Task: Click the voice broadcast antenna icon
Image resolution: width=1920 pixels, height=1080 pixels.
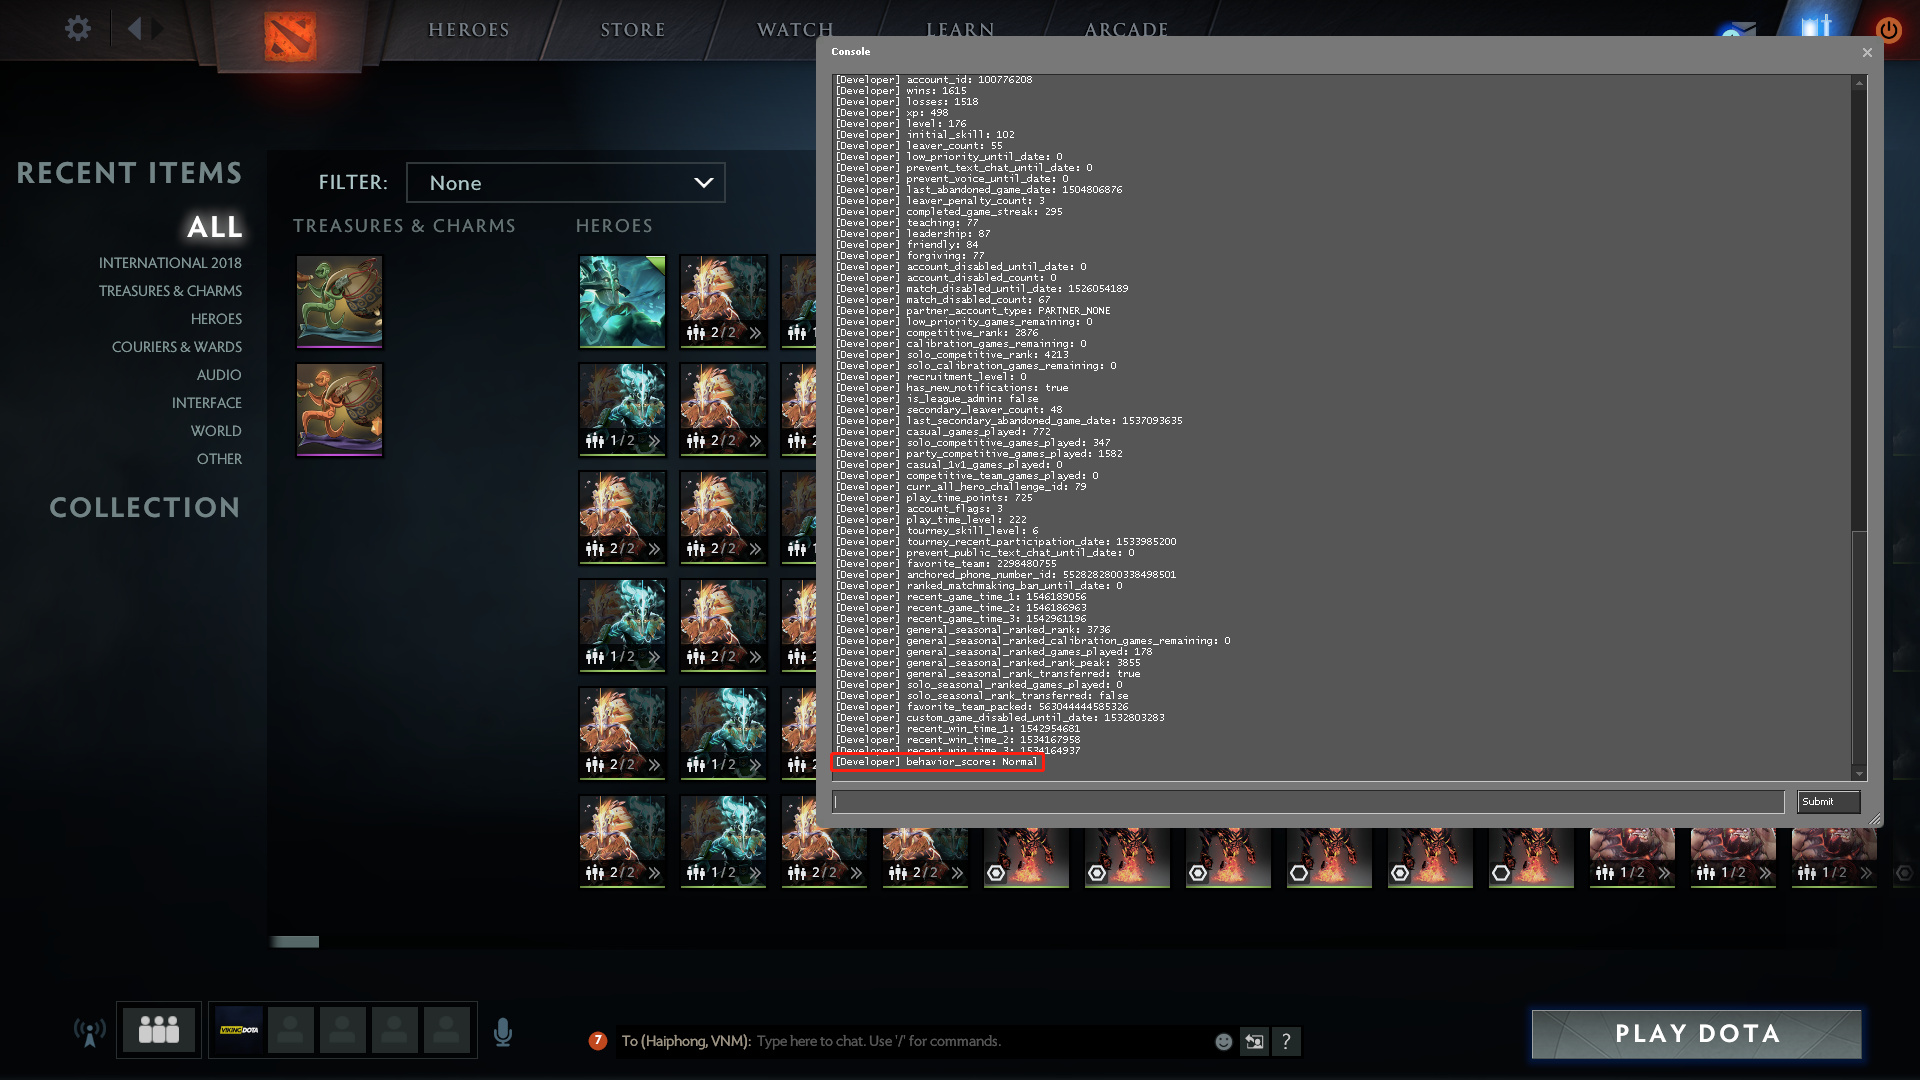Action: 90,1032
